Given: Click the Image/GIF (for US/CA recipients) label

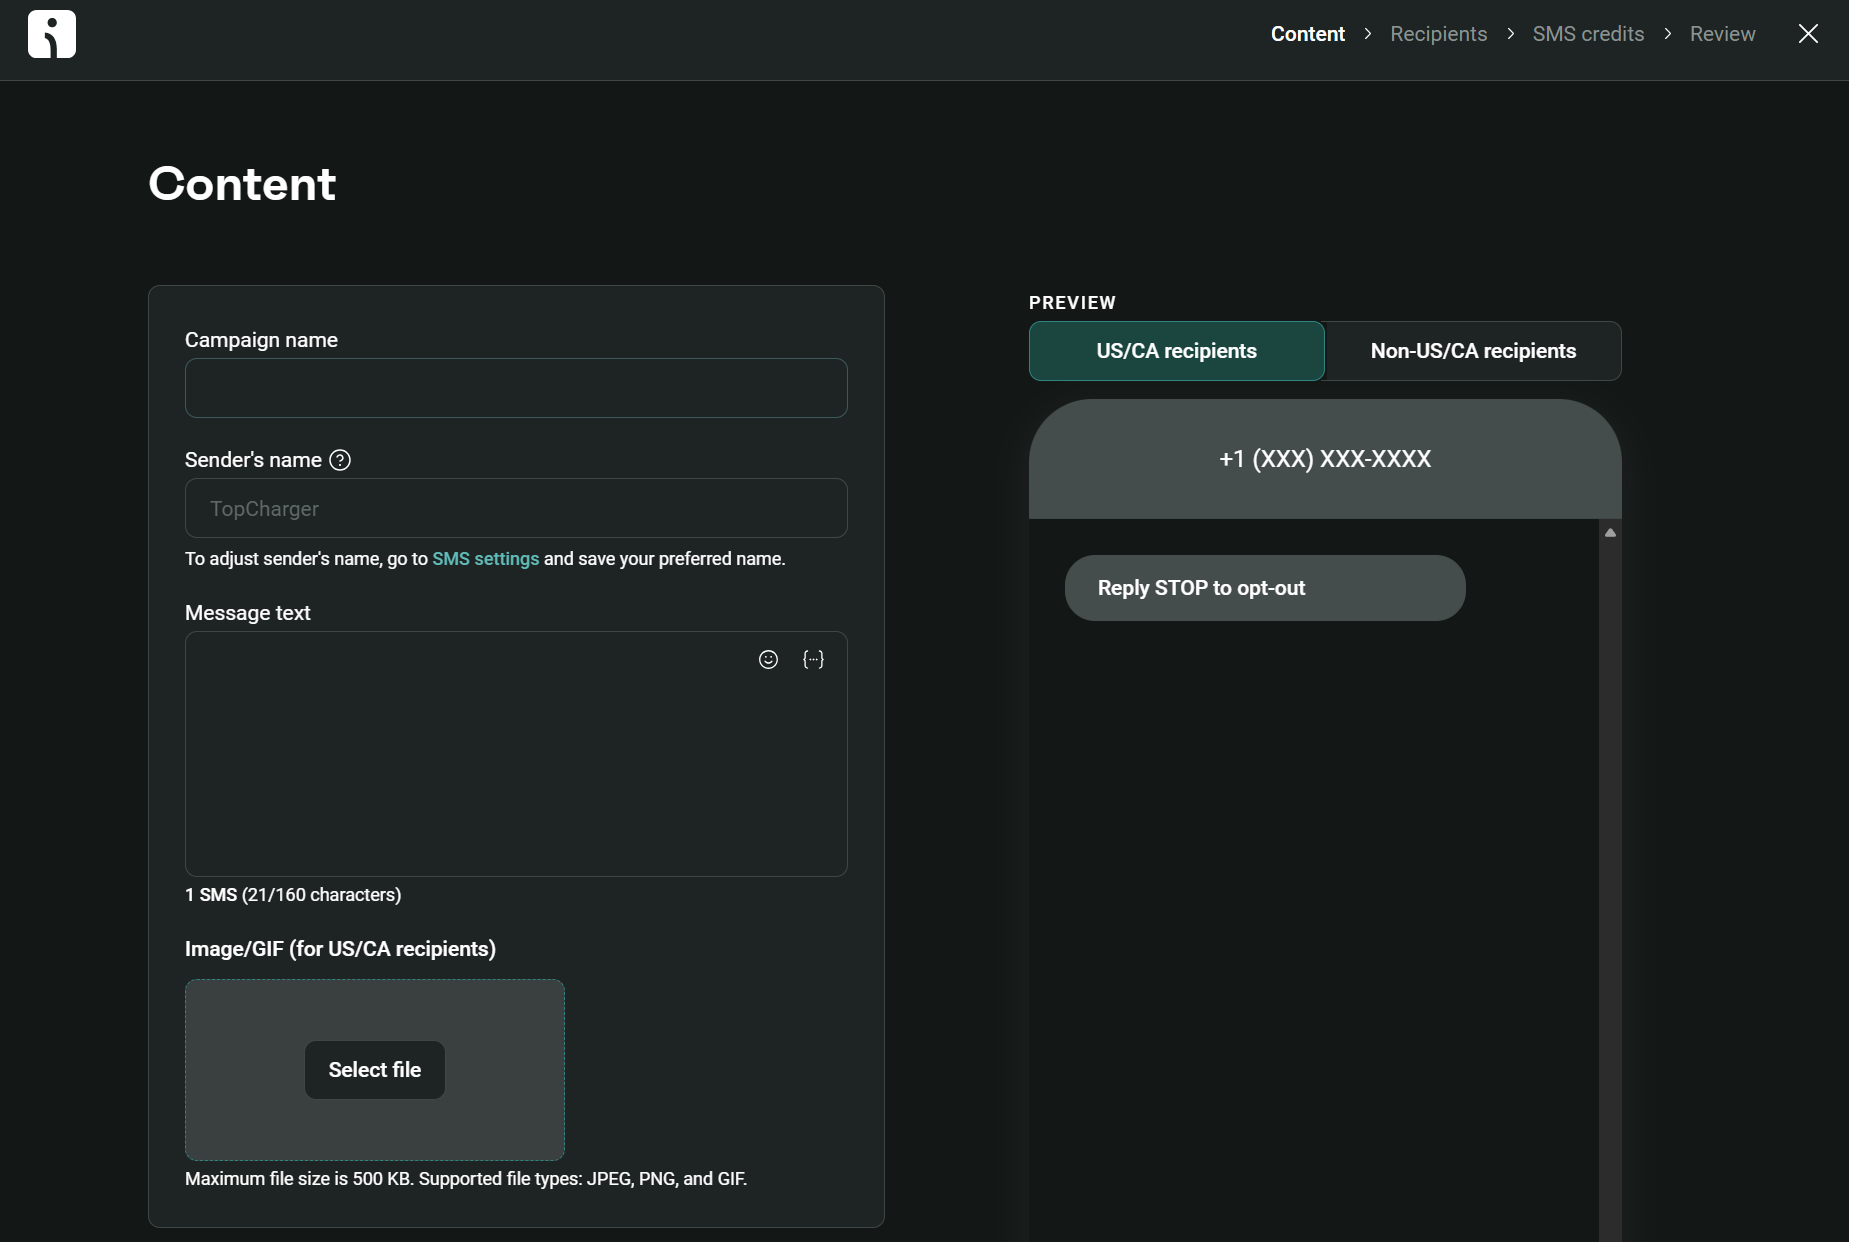Looking at the screenshot, I should [340, 949].
